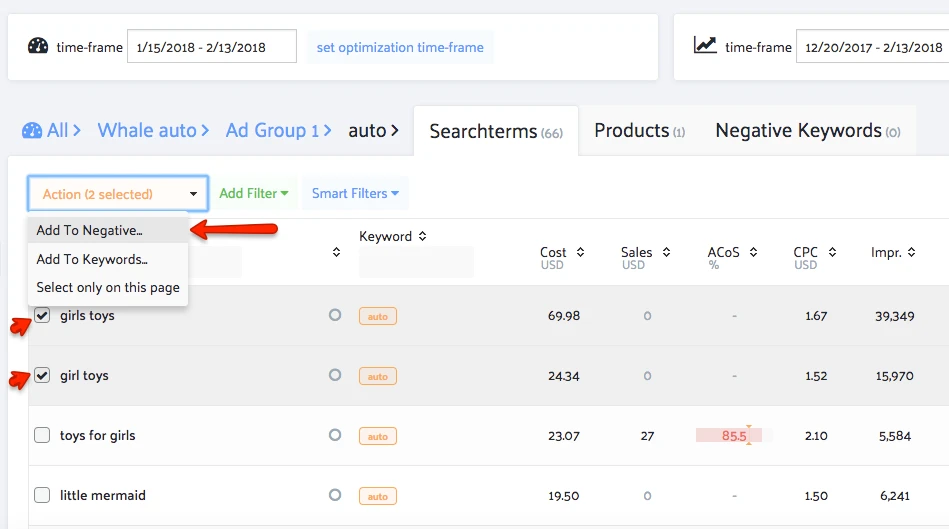Switch to the Products tab
Screen dimensions: 949x529
(639, 131)
